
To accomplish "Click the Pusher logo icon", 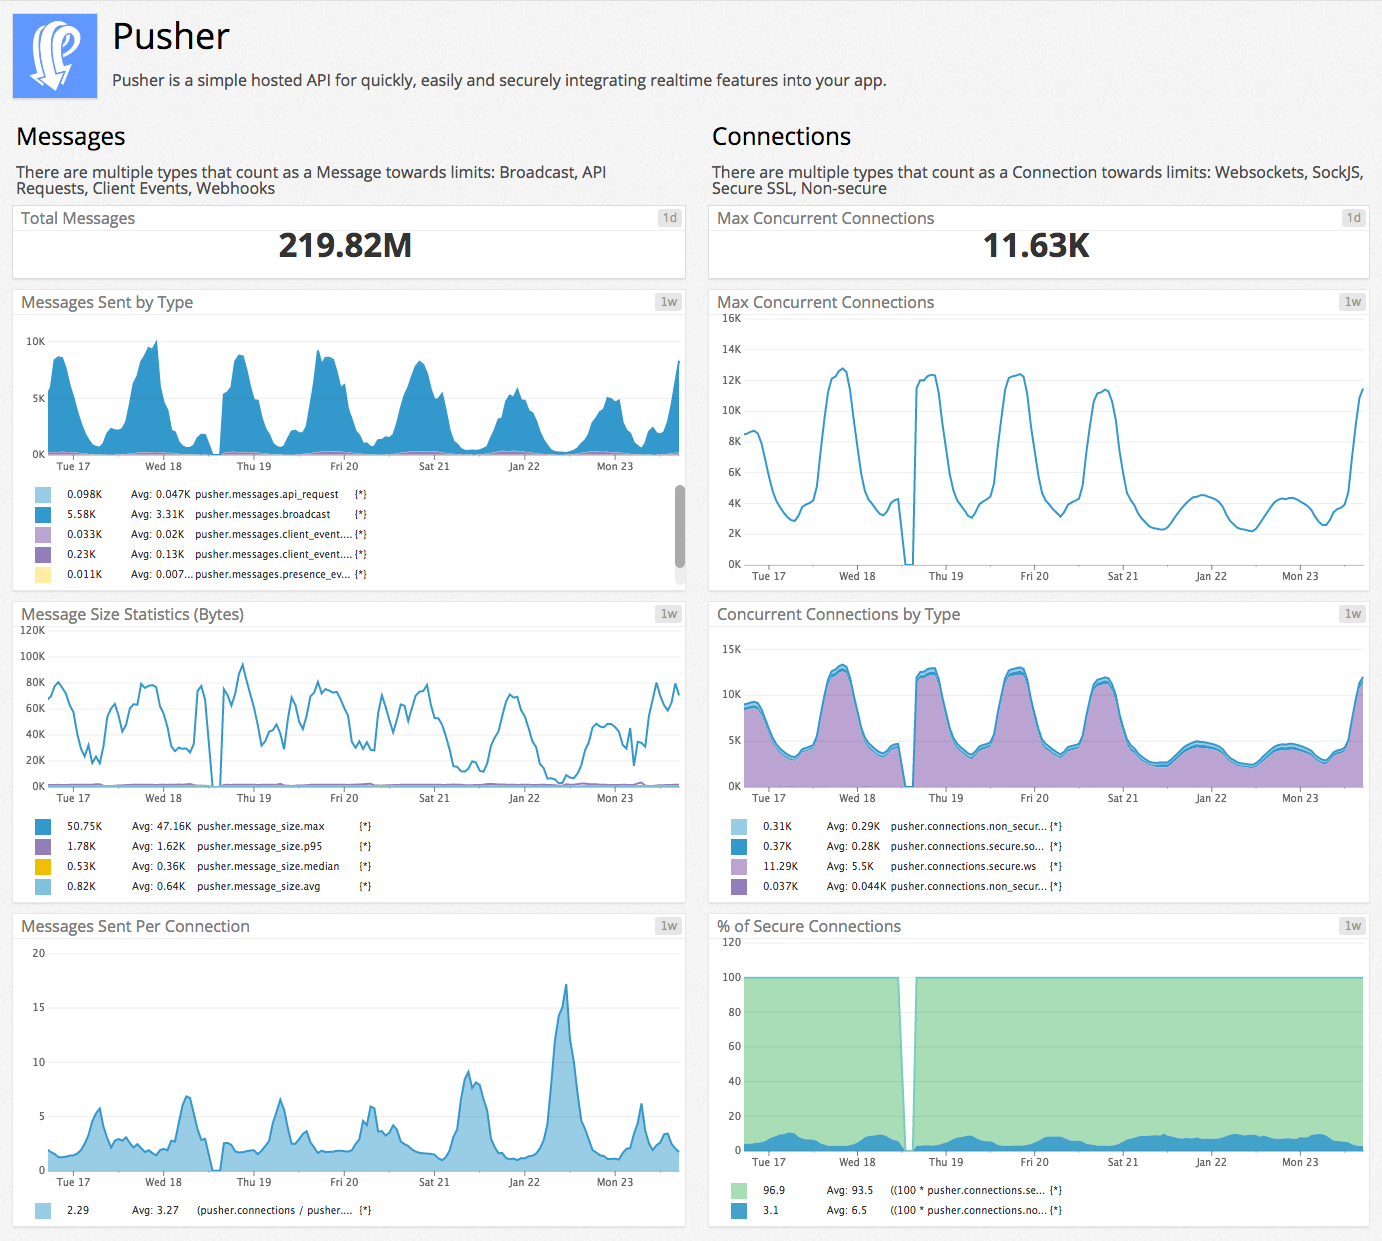I will [x=55, y=56].
